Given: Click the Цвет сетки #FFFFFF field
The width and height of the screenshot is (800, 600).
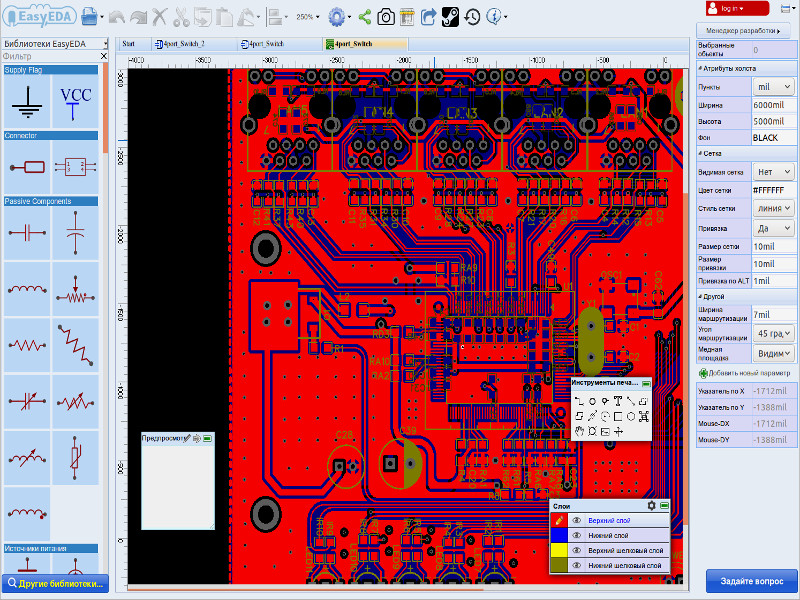Looking at the screenshot, I should click(x=774, y=190).
